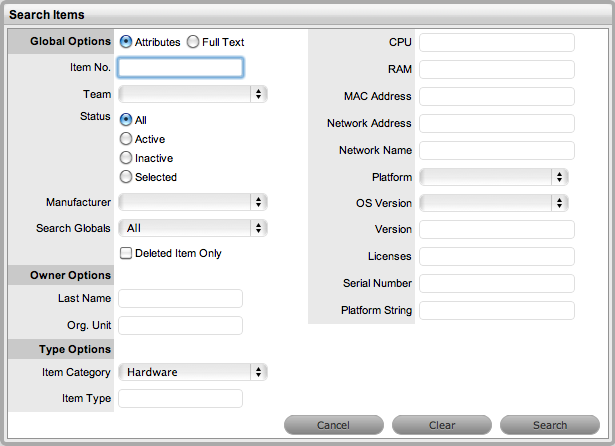The width and height of the screenshot is (615, 446).
Task: Click the Search button
Action: [x=549, y=425]
